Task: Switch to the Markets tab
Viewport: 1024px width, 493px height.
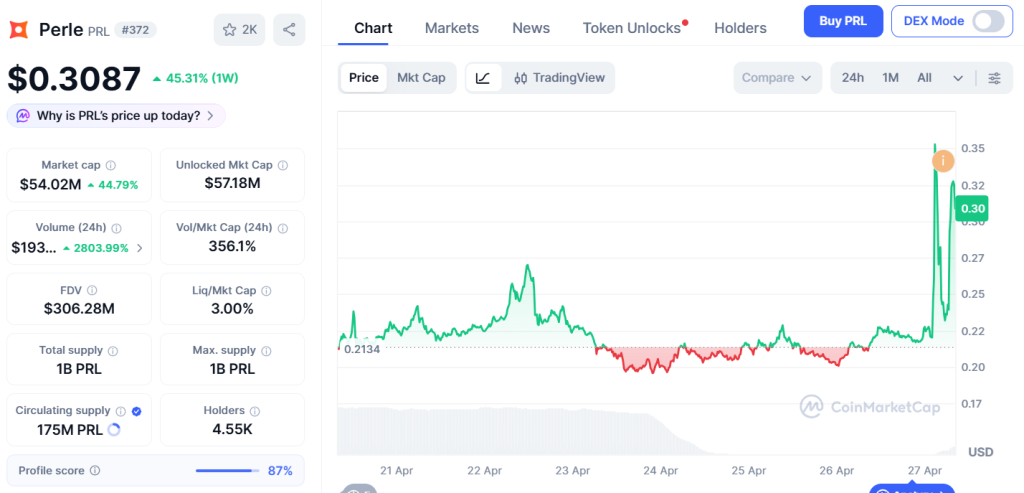Action: pos(452,28)
